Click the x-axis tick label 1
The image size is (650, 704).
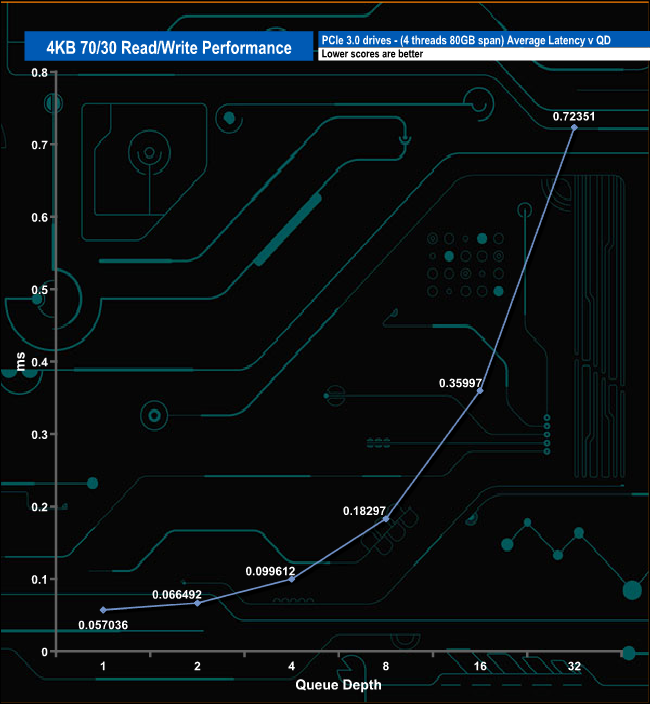tap(103, 666)
